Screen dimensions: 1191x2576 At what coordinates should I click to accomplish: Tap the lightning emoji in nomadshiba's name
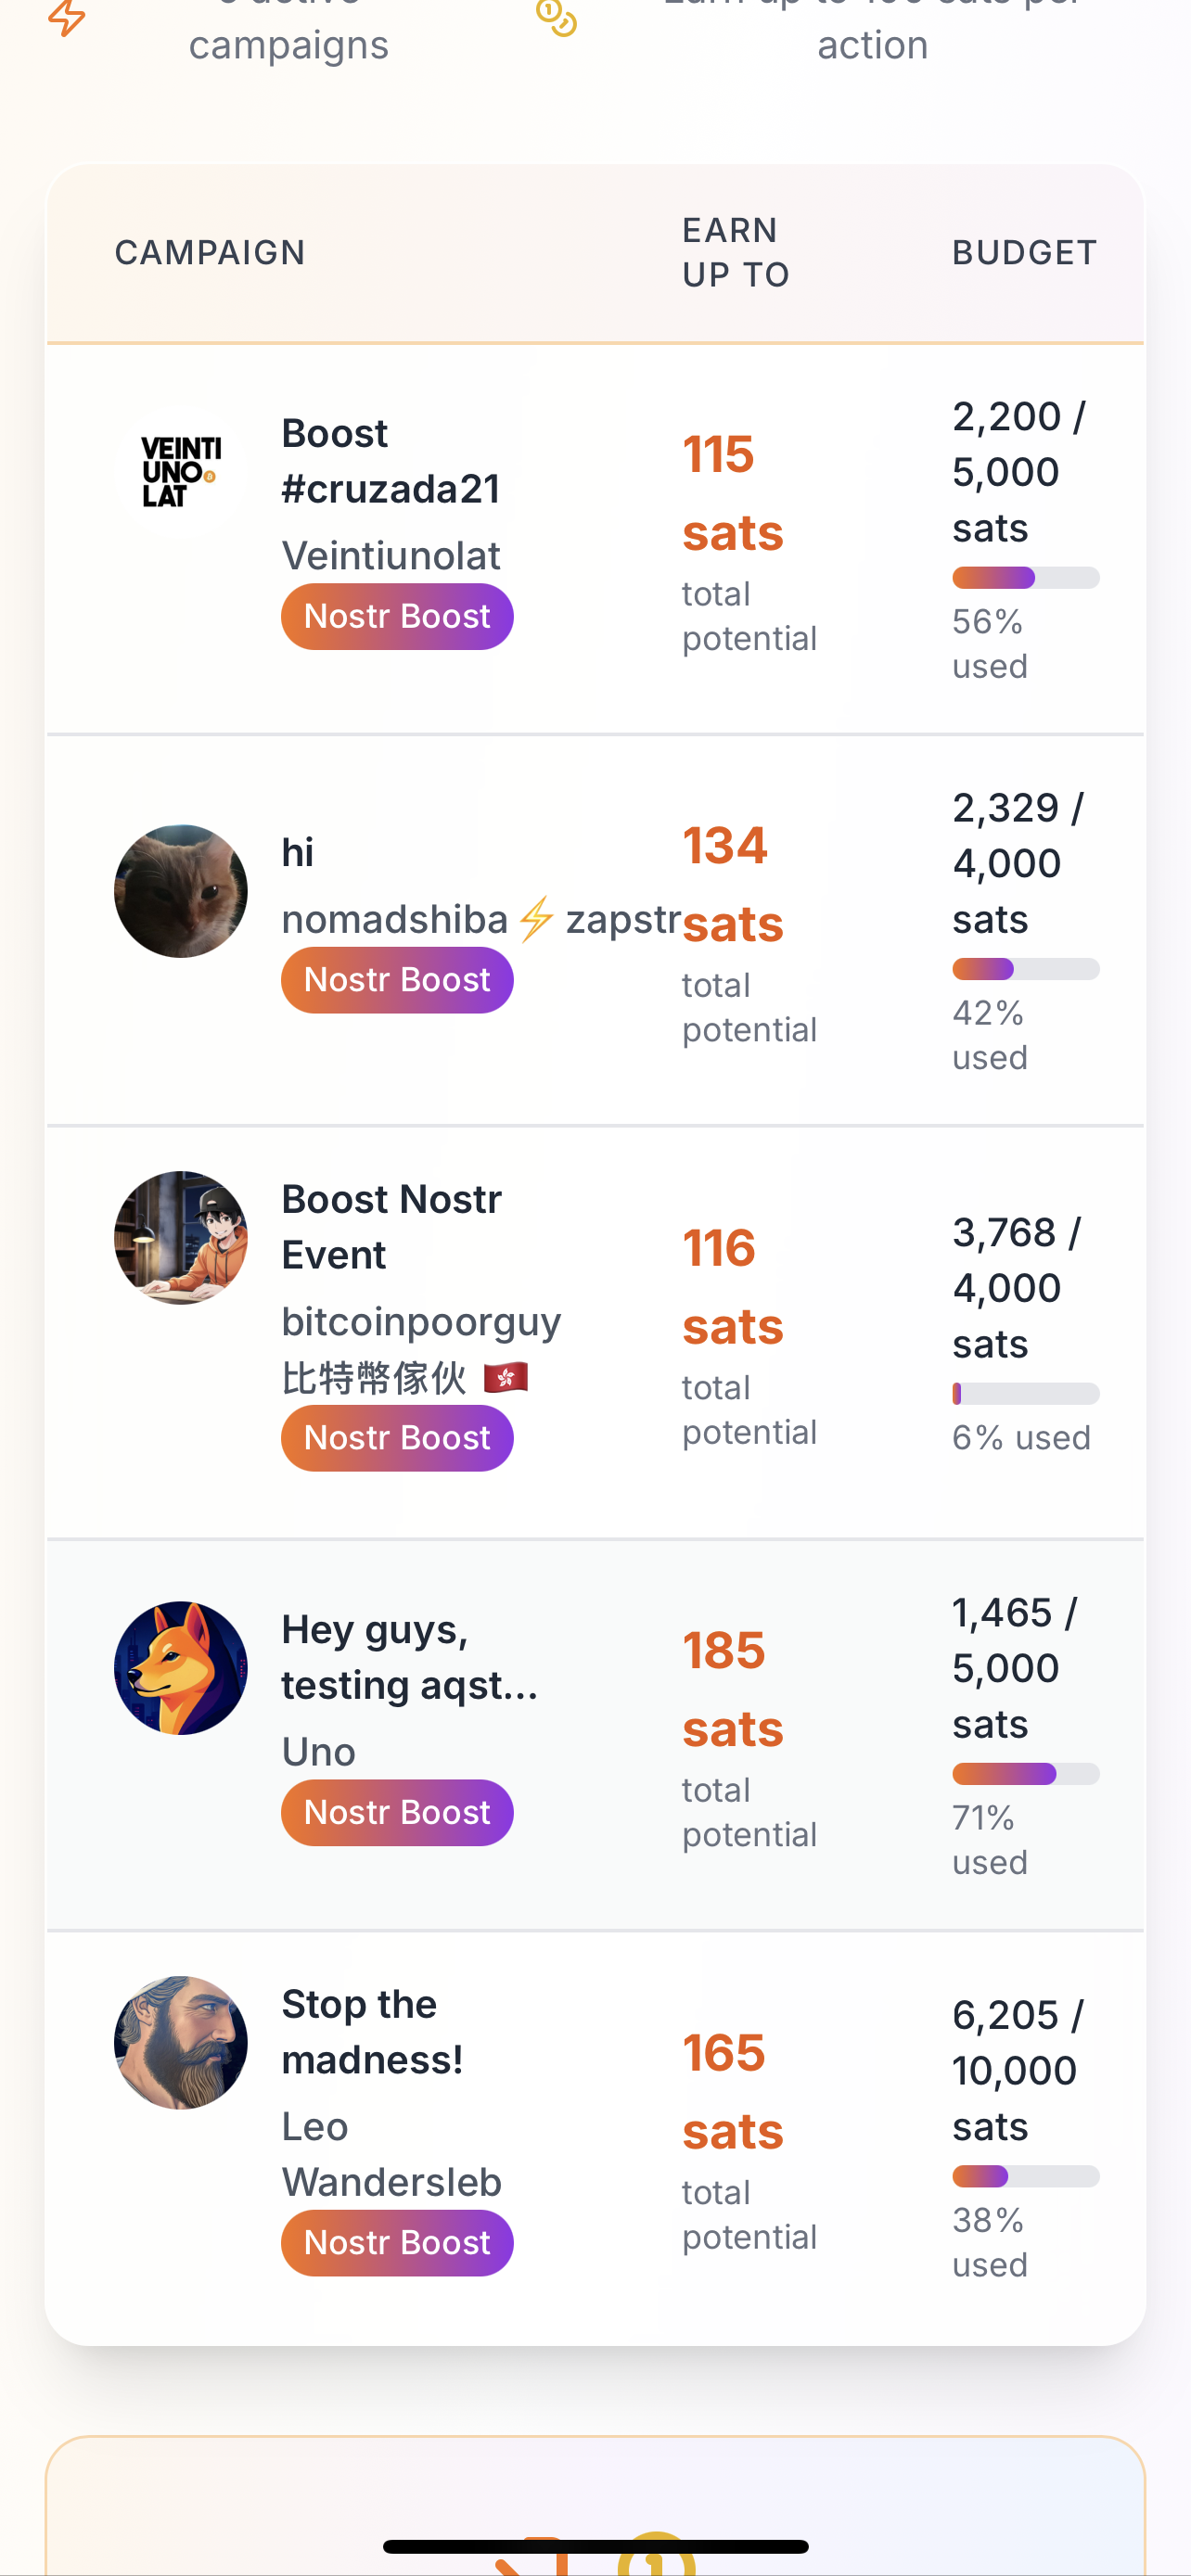coord(537,918)
